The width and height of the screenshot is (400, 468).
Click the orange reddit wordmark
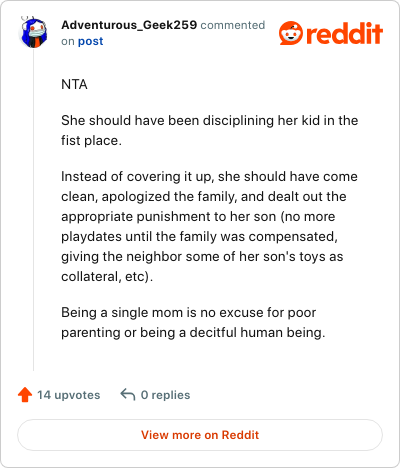[344, 33]
